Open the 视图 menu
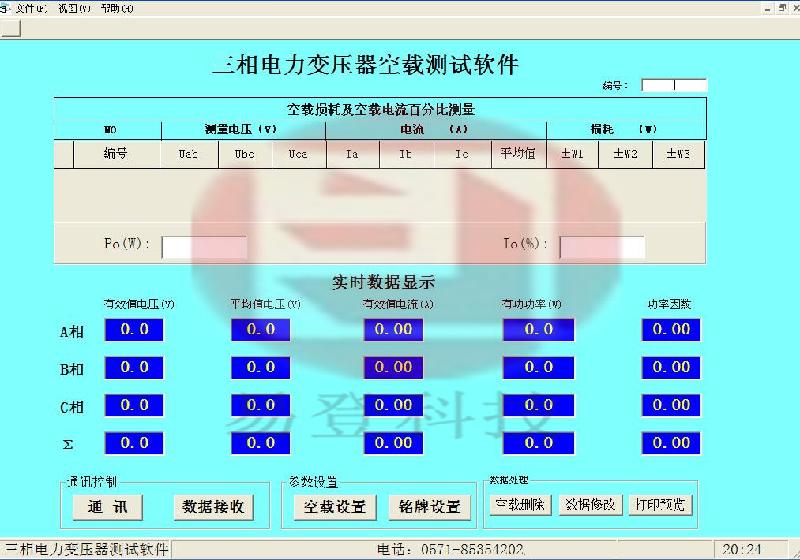This screenshot has width=800, height=560. (74, 9)
